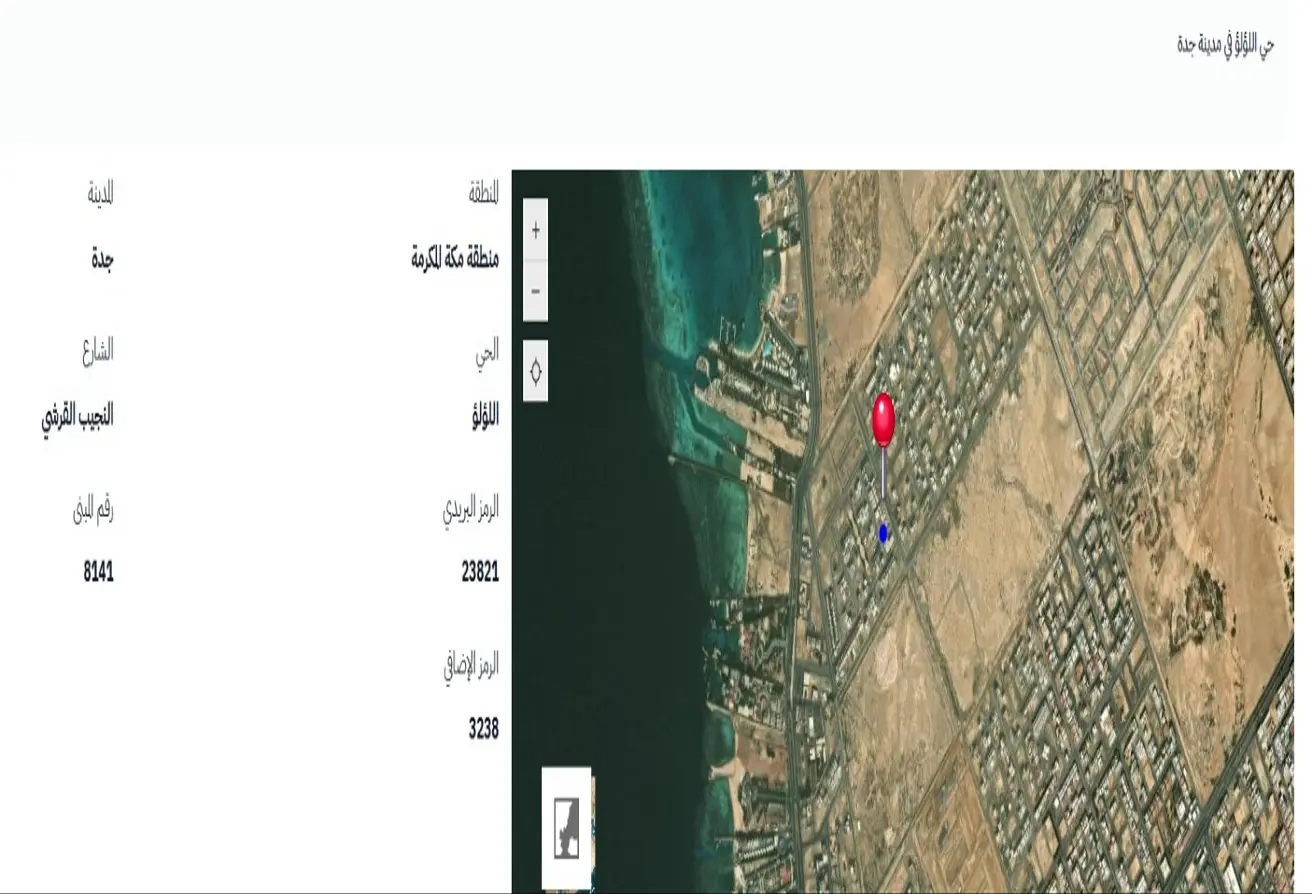
Task: Select the additional code 3238
Action: [483, 729]
